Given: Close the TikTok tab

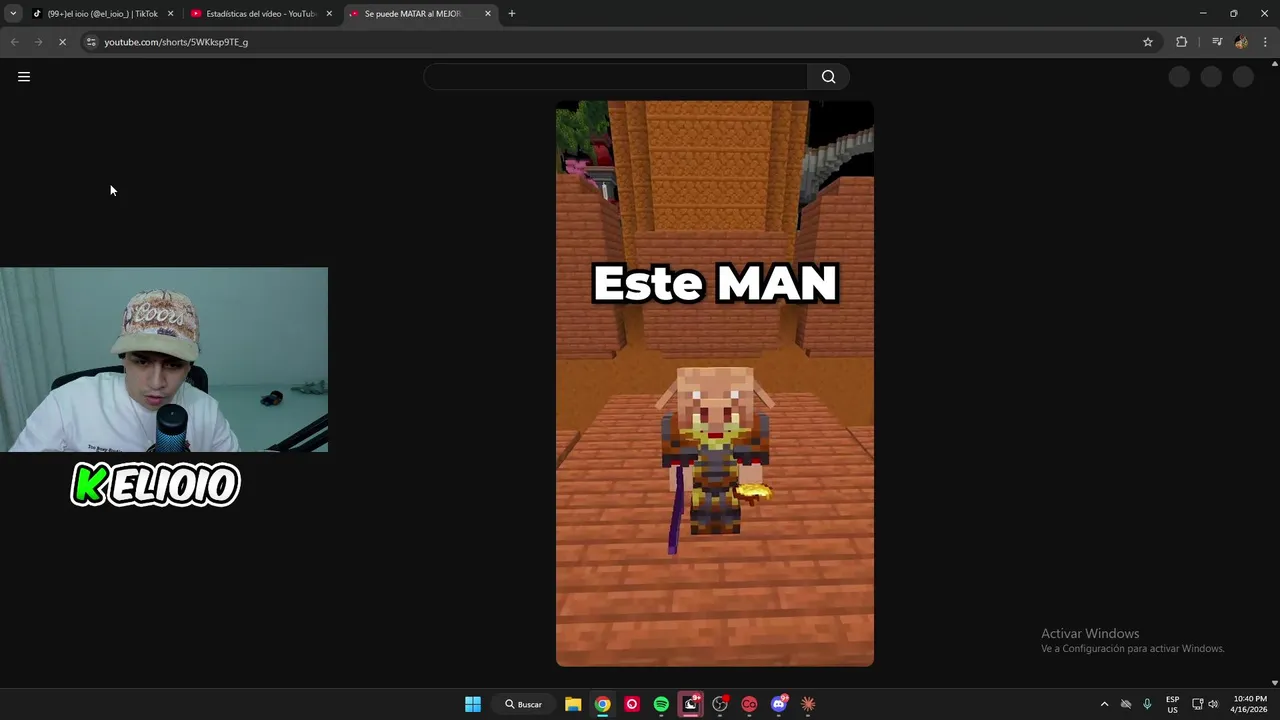Looking at the screenshot, I should [170, 14].
